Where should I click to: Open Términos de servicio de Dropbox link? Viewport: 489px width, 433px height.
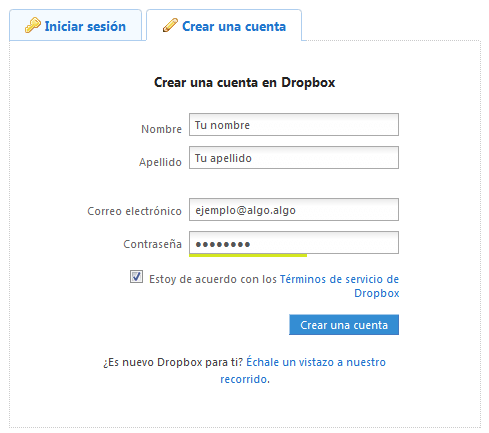pyautogui.click(x=339, y=286)
